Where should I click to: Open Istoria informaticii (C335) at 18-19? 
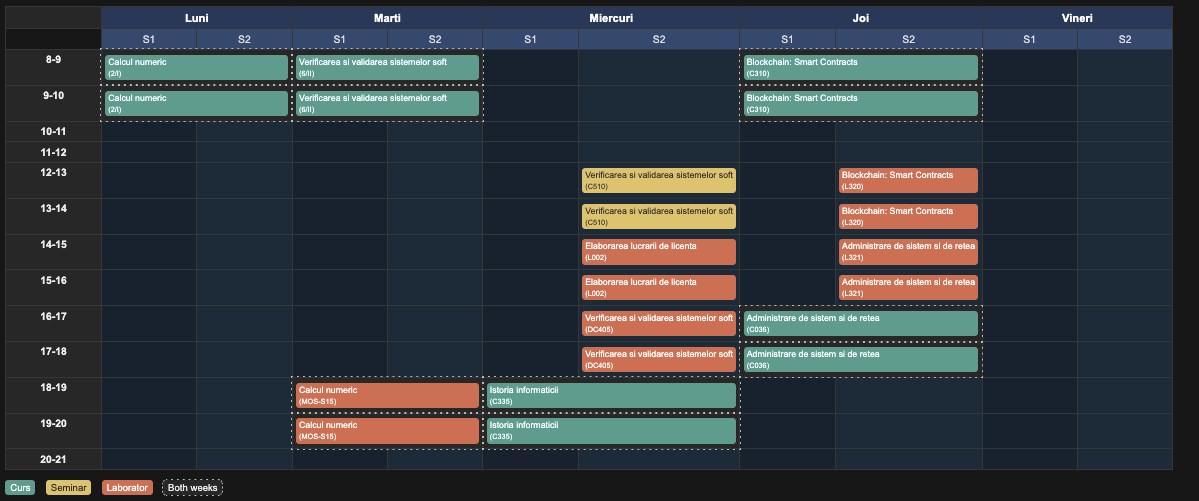tap(611, 395)
